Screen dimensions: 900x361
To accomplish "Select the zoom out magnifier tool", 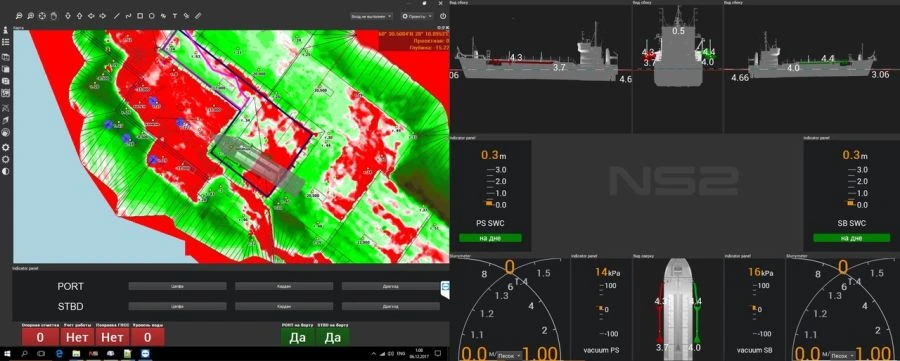I will [x=19, y=15].
